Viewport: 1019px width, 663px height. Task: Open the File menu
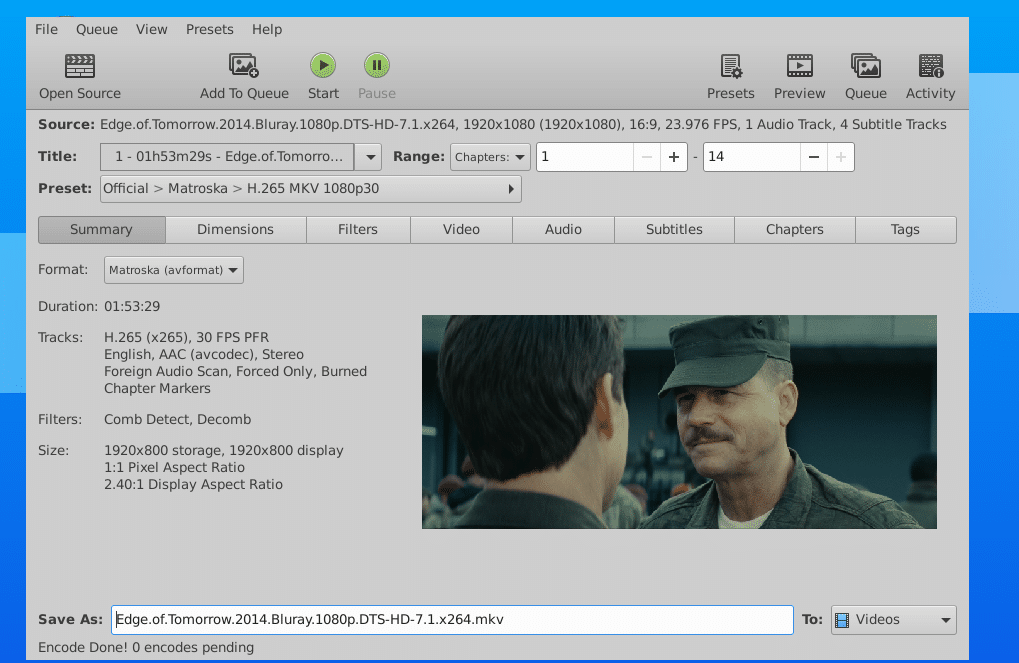46,29
